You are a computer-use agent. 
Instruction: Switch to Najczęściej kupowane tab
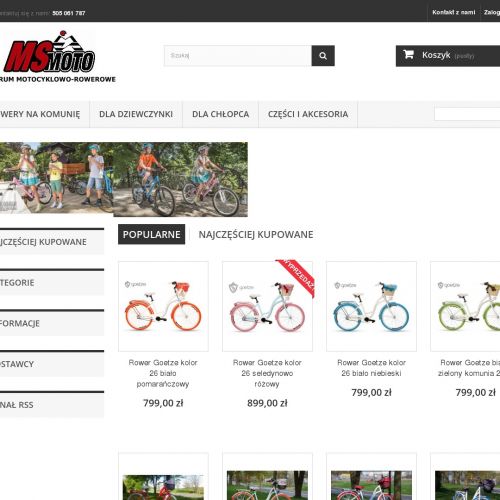point(256,234)
